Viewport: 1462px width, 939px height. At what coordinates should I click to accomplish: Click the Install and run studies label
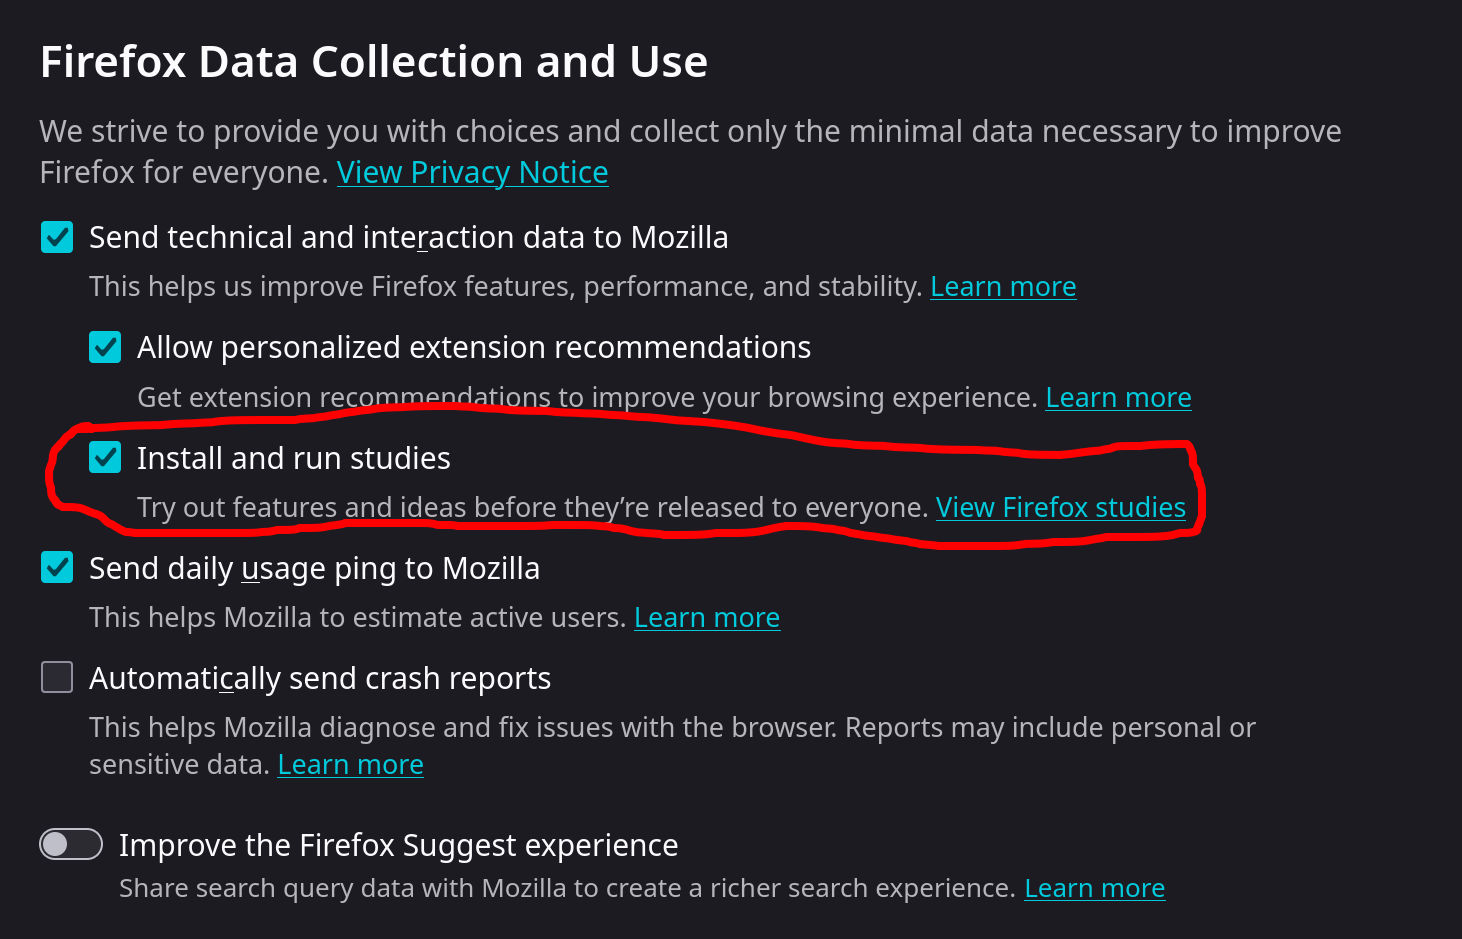294,458
